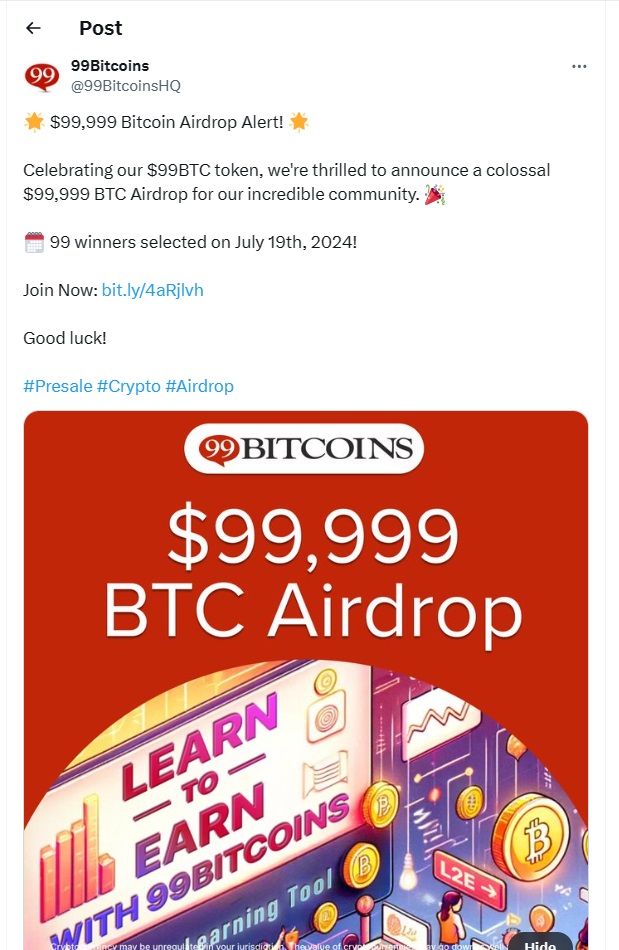This screenshot has height=950, width=619.
Task: Click the party popper emoji
Action: click(x=434, y=194)
